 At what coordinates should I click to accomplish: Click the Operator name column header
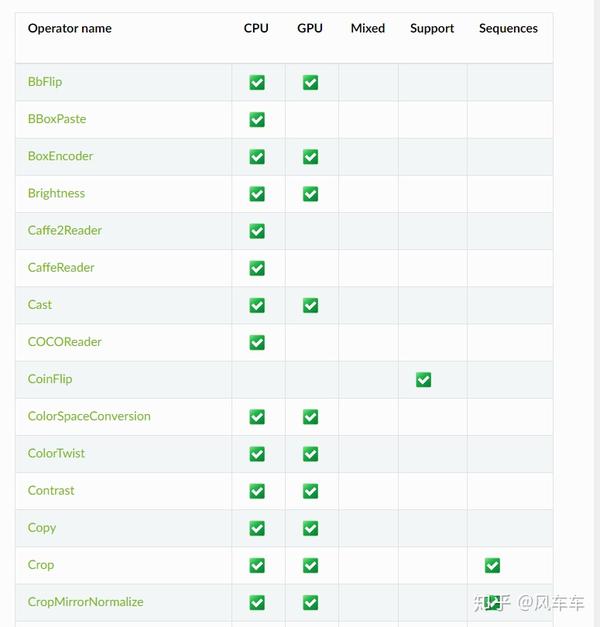click(x=70, y=29)
